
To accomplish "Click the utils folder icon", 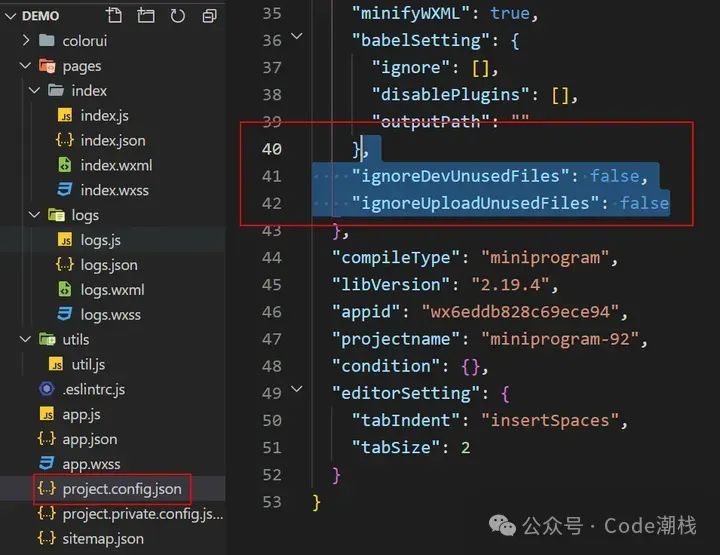I will 47,339.
